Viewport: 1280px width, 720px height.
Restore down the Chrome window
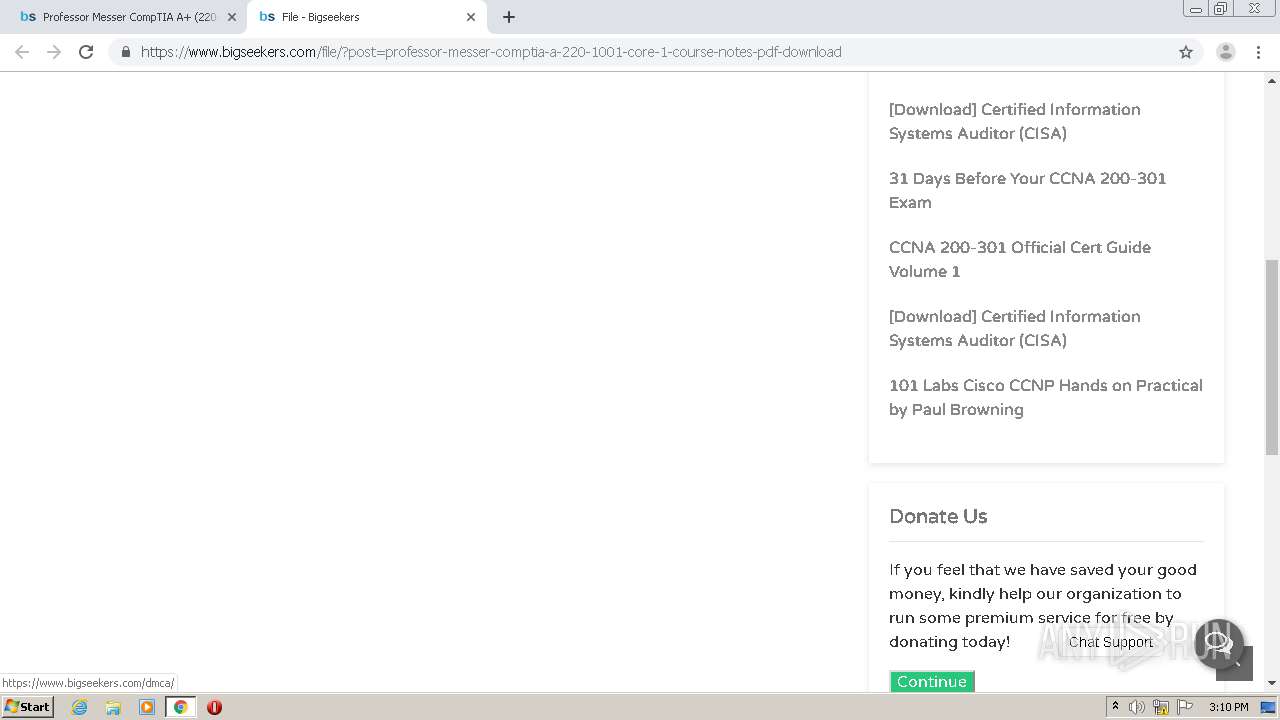[1221, 9]
